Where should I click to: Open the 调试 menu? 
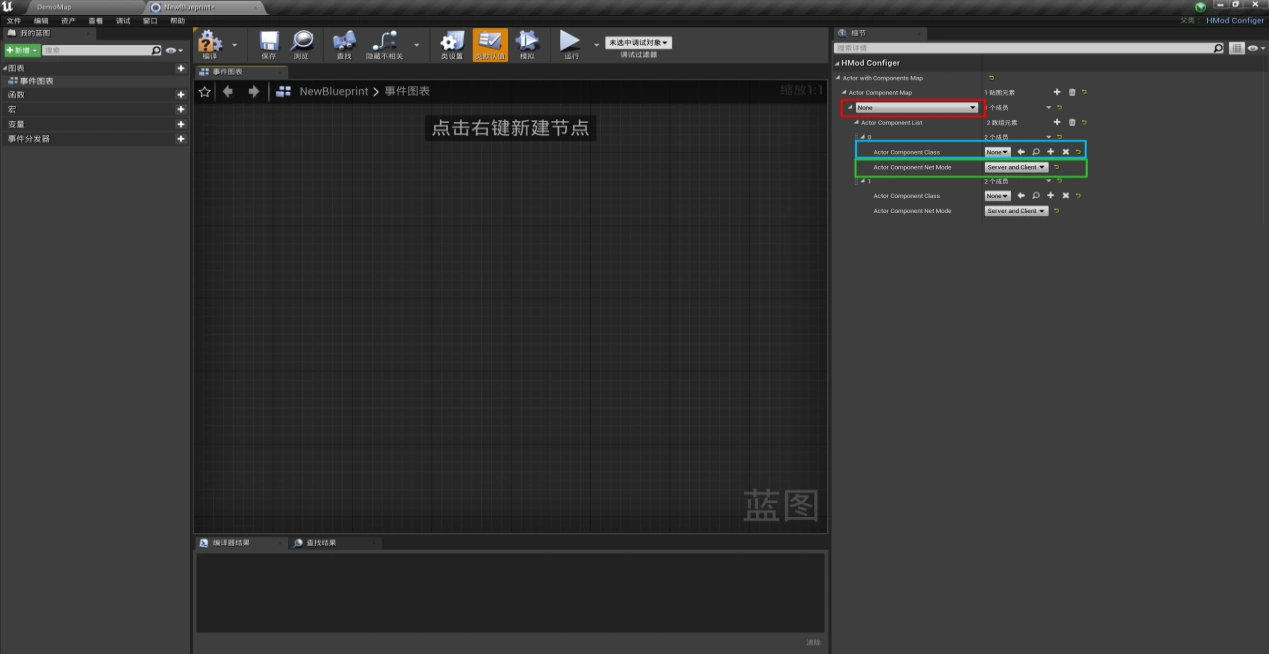tap(123, 20)
